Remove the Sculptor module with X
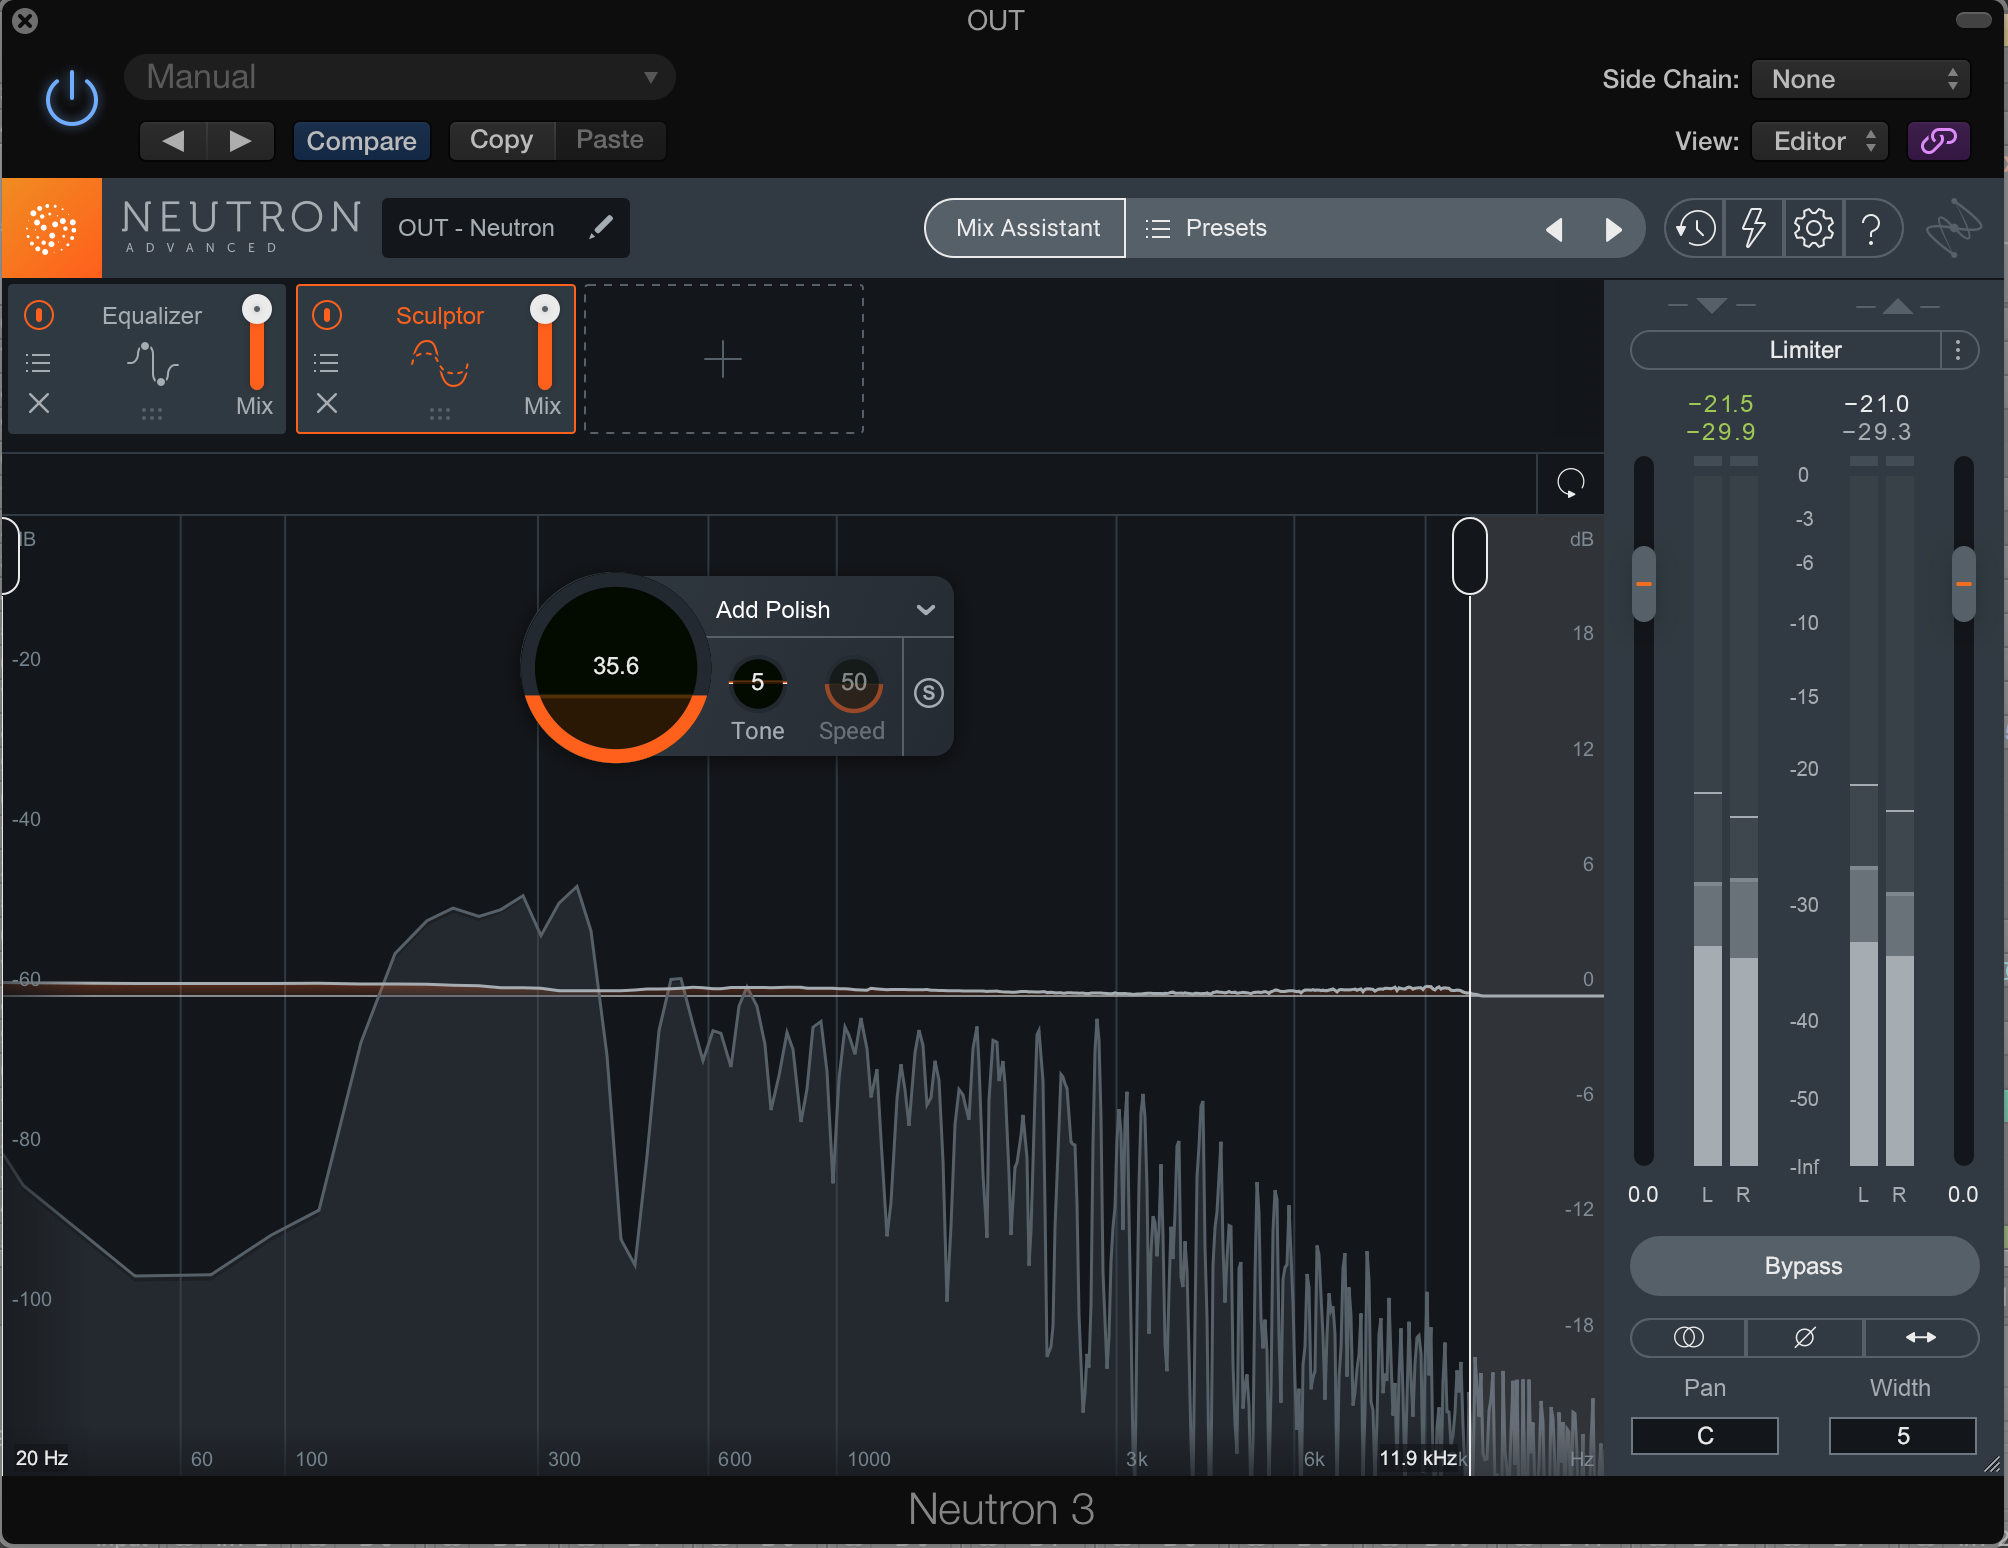This screenshot has height=1548, width=2008. (327, 403)
